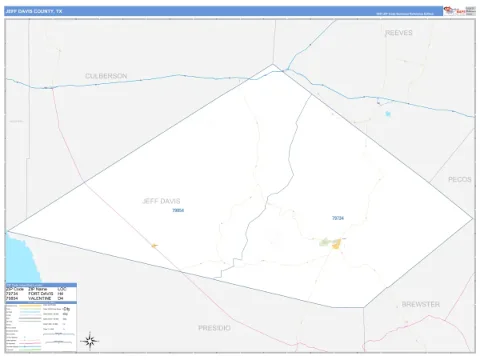Click the ZIP Code column header
This screenshot has height=360, width=480.
[15, 289]
